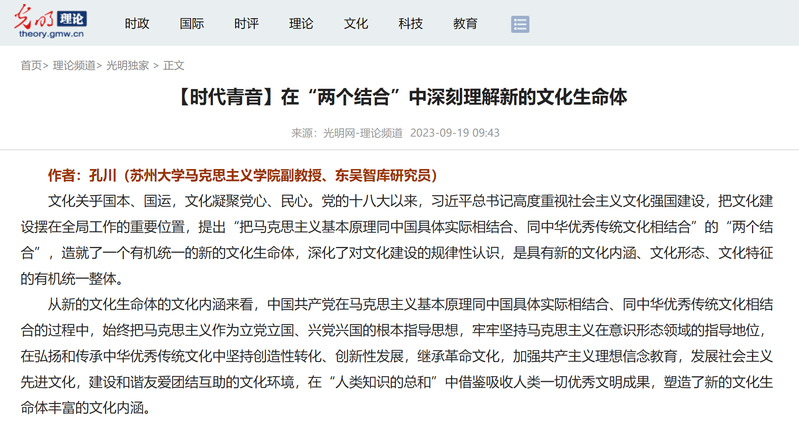Click the 光明 logo in the header
The width and height of the screenshot is (799, 422).
click(x=39, y=18)
